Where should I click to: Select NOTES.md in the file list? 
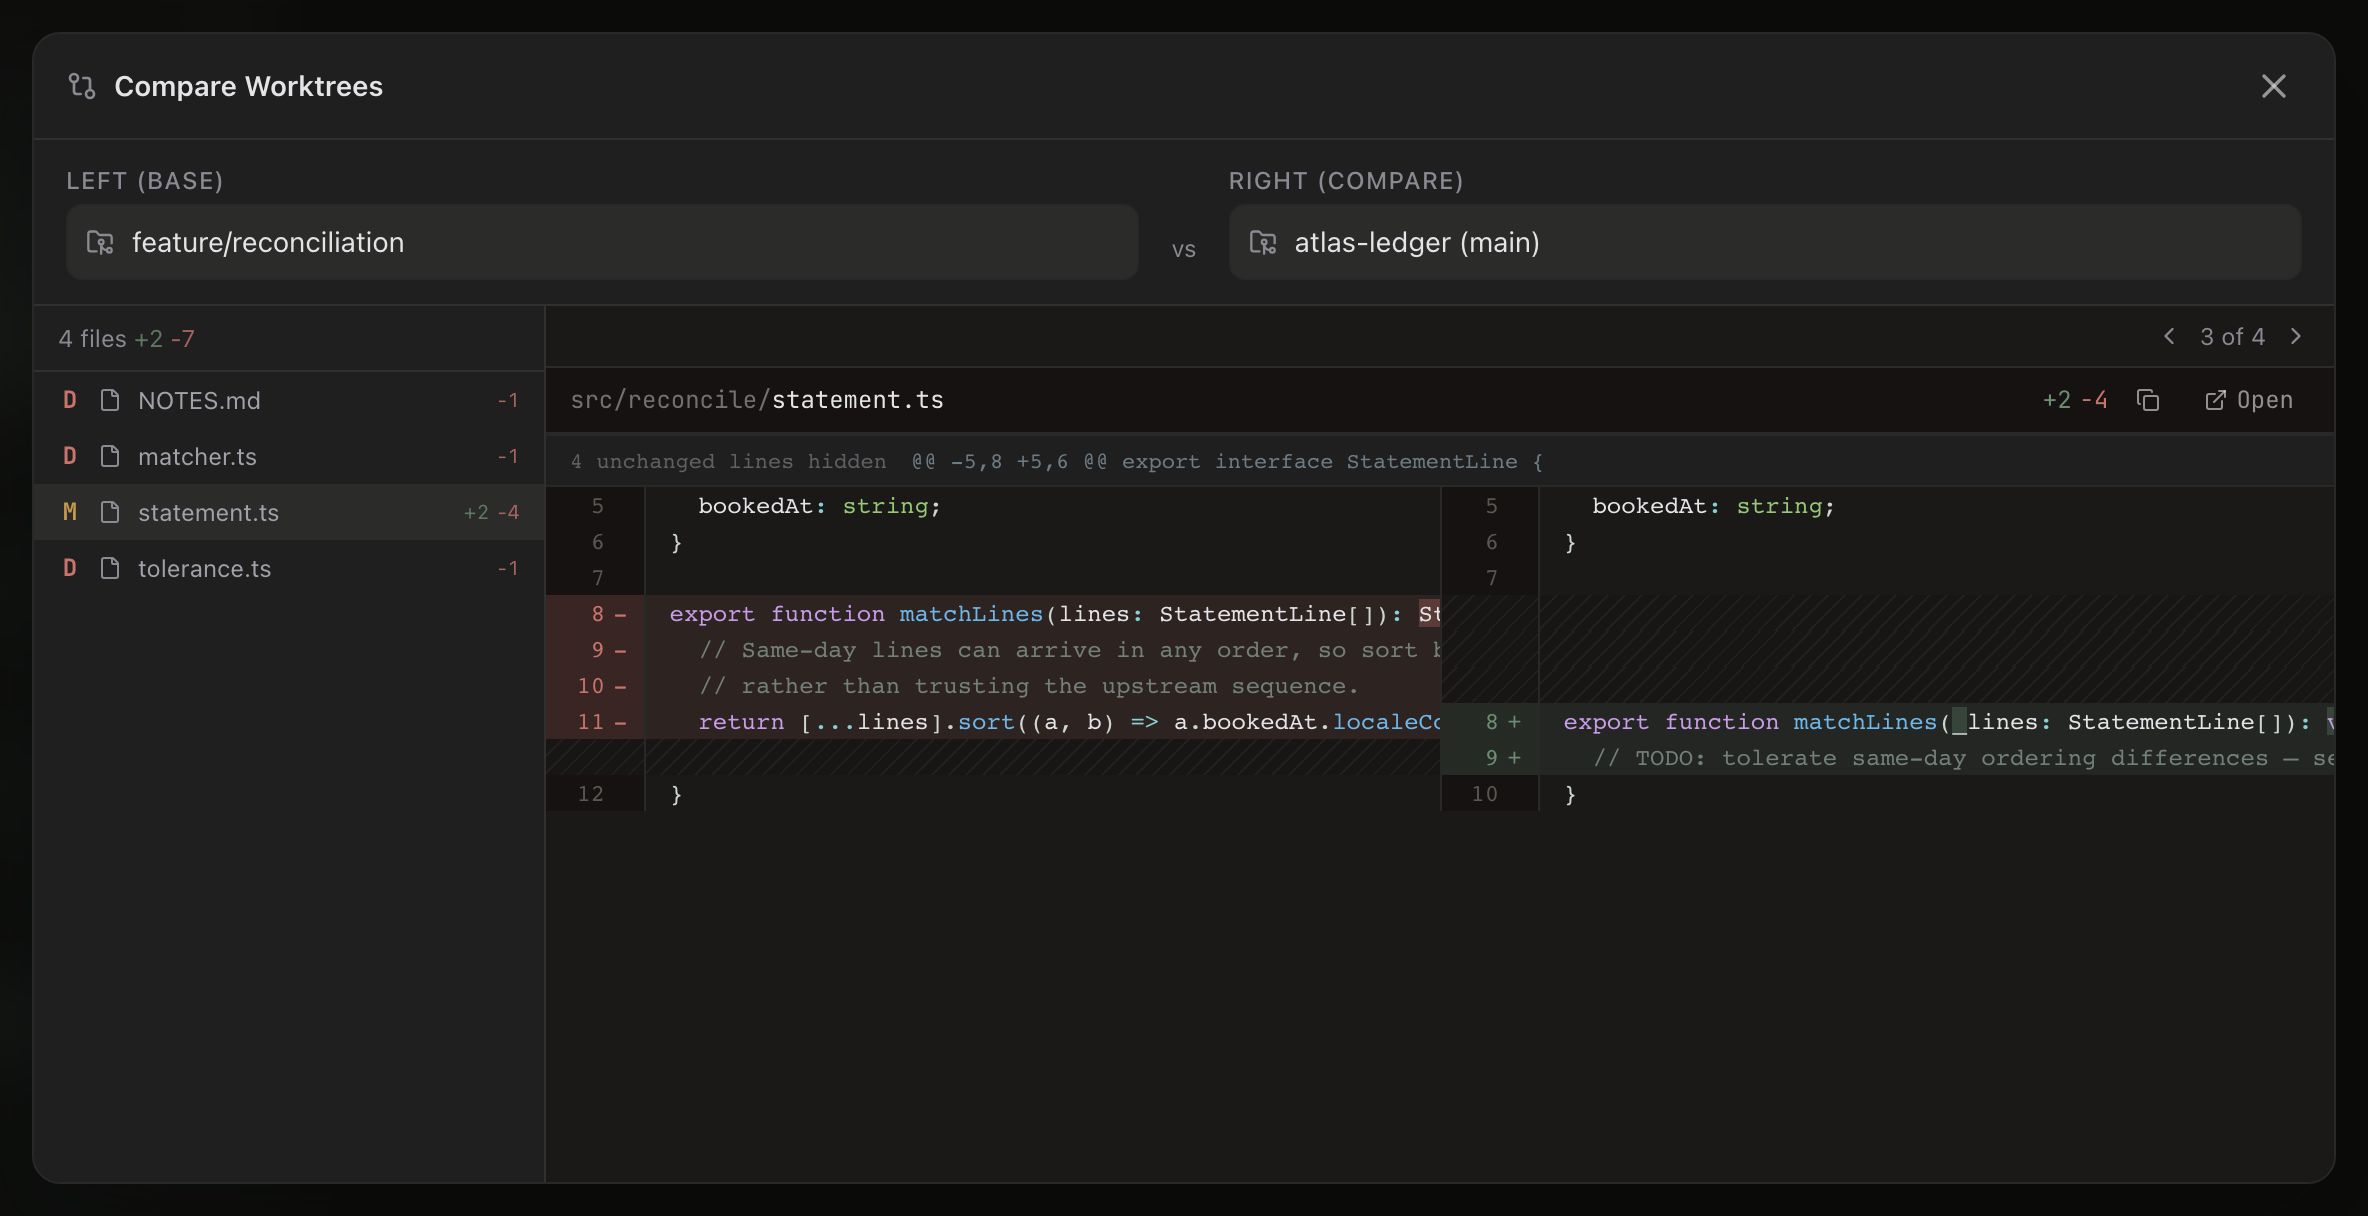coord(289,400)
